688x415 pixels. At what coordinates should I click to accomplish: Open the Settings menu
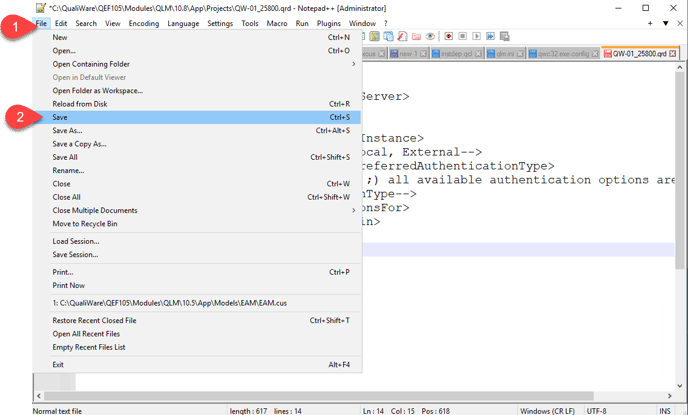pyautogui.click(x=220, y=23)
